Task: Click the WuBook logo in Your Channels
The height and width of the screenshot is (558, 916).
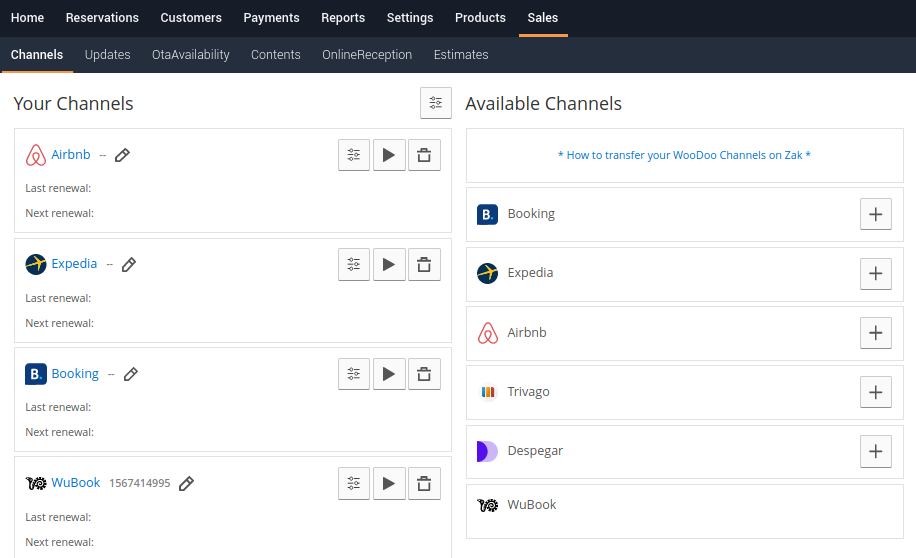Action: [36, 483]
